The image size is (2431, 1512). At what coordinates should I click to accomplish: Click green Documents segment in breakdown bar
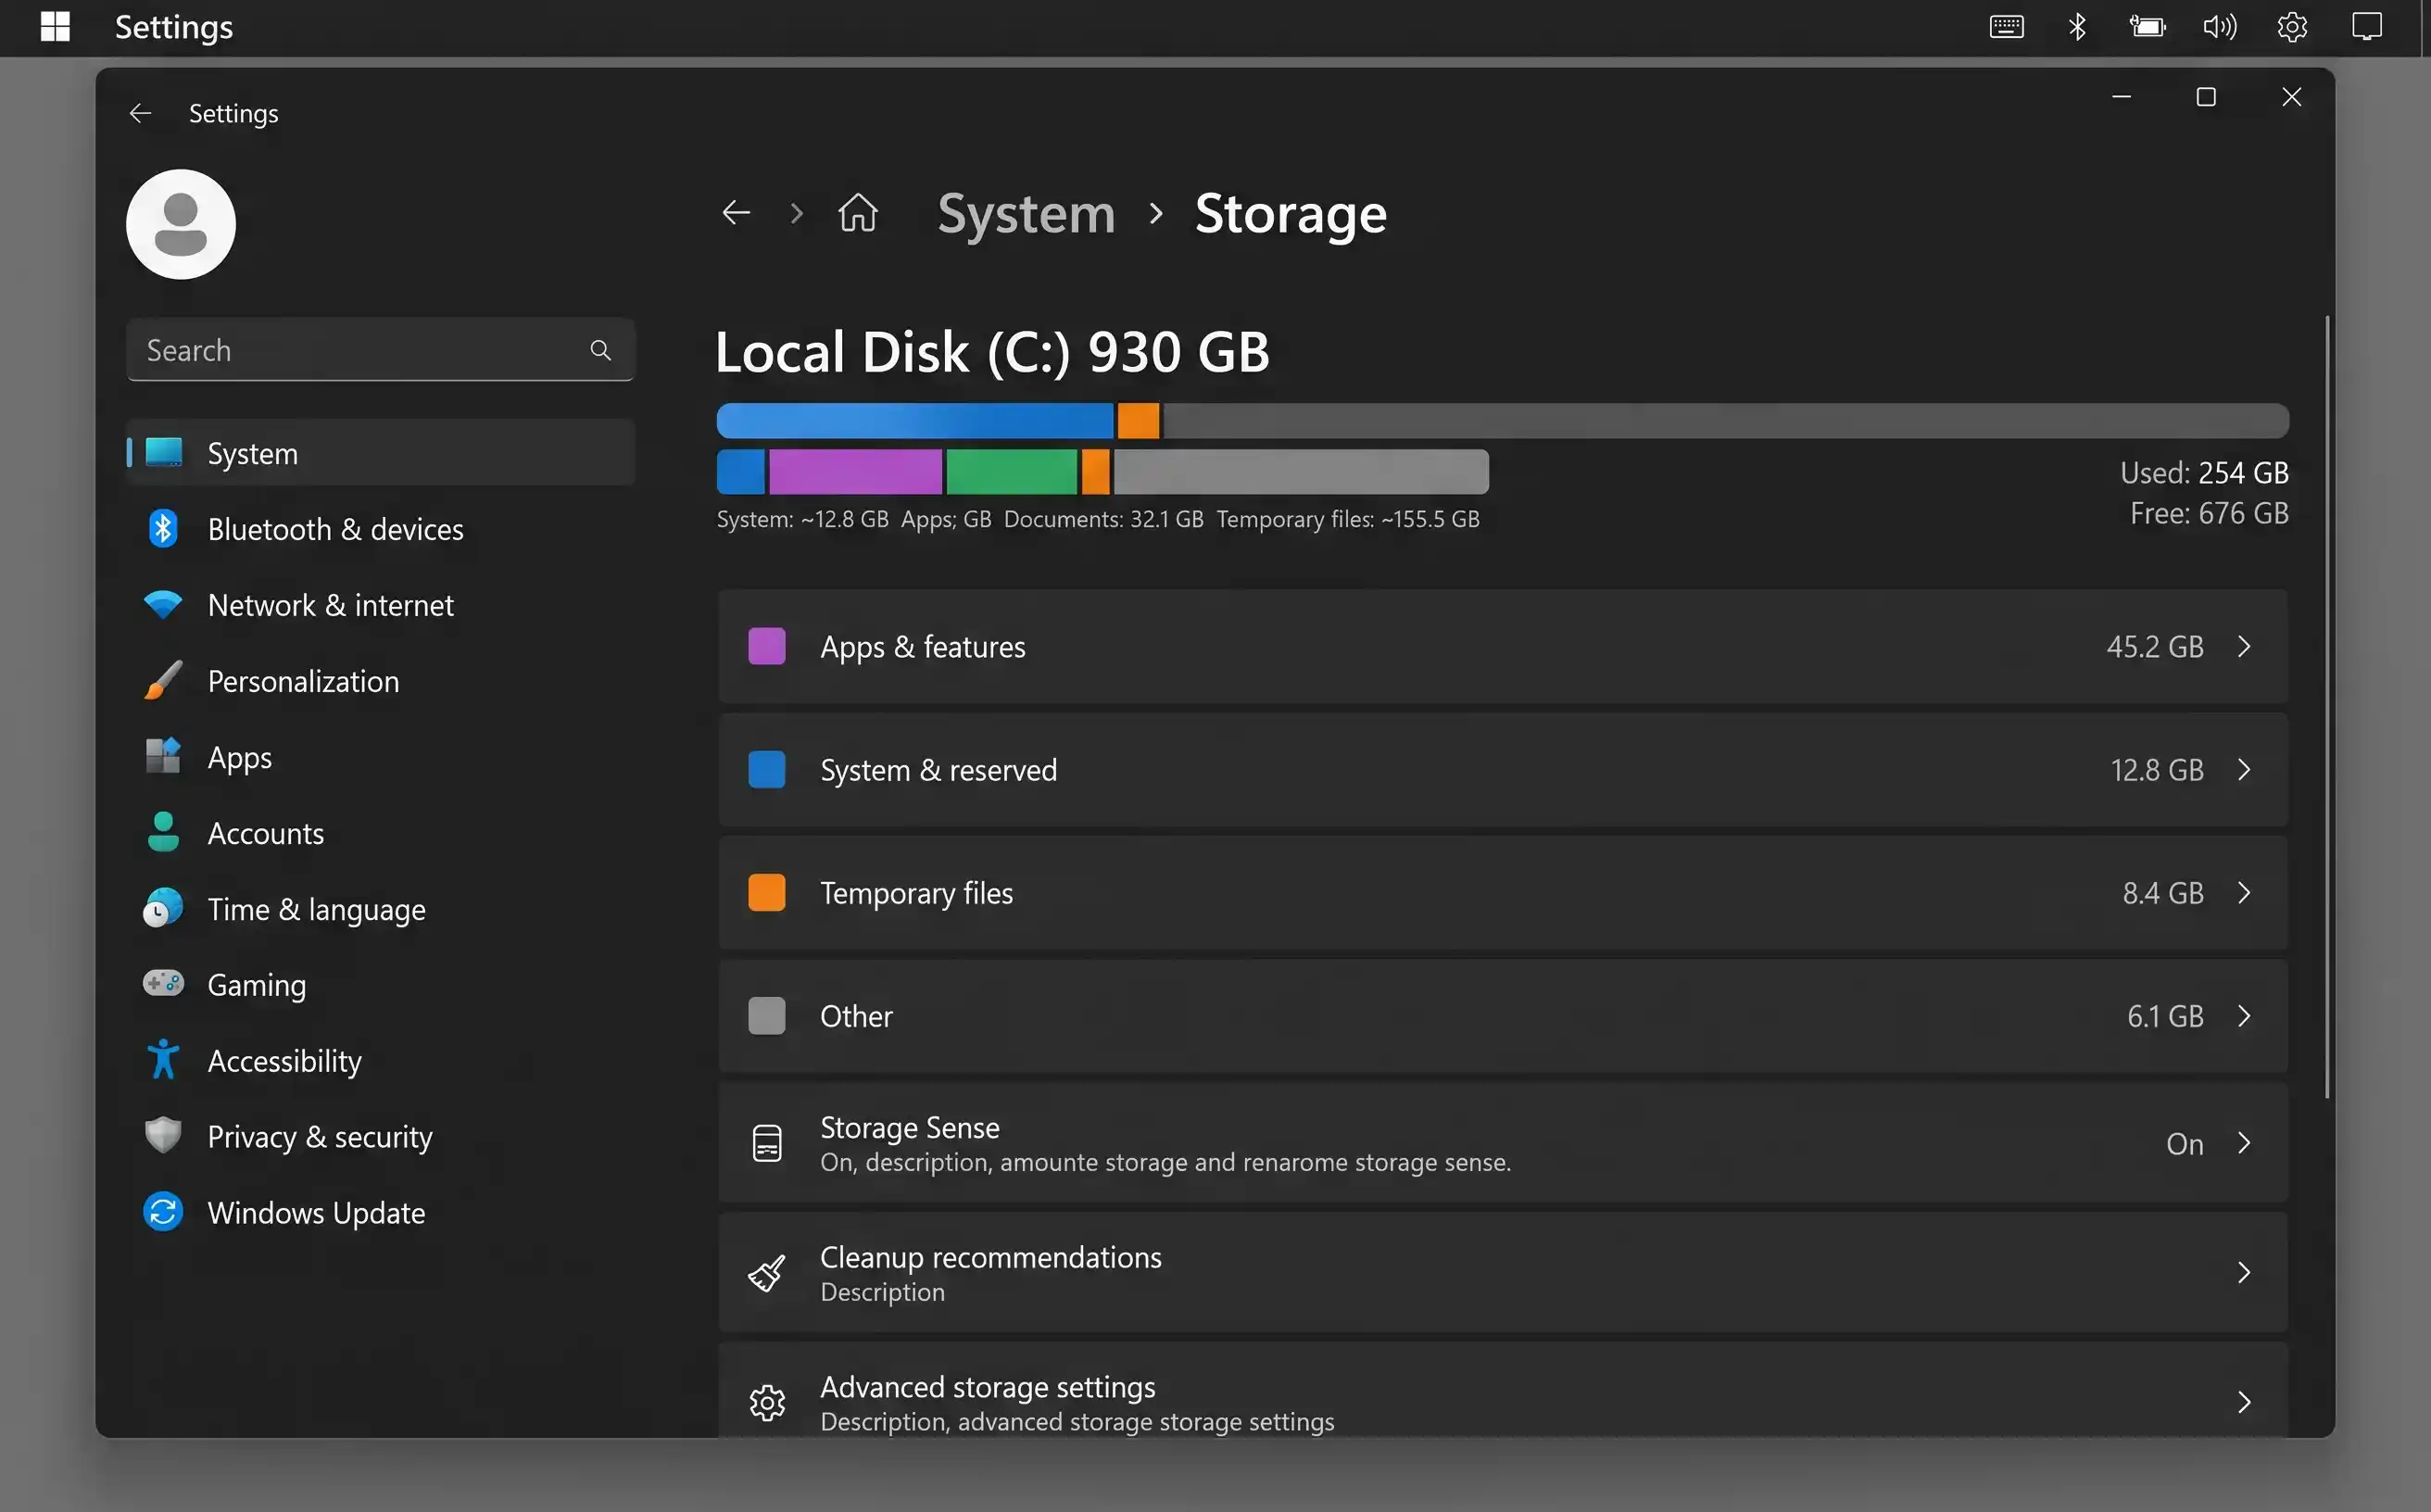pos(1012,472)
